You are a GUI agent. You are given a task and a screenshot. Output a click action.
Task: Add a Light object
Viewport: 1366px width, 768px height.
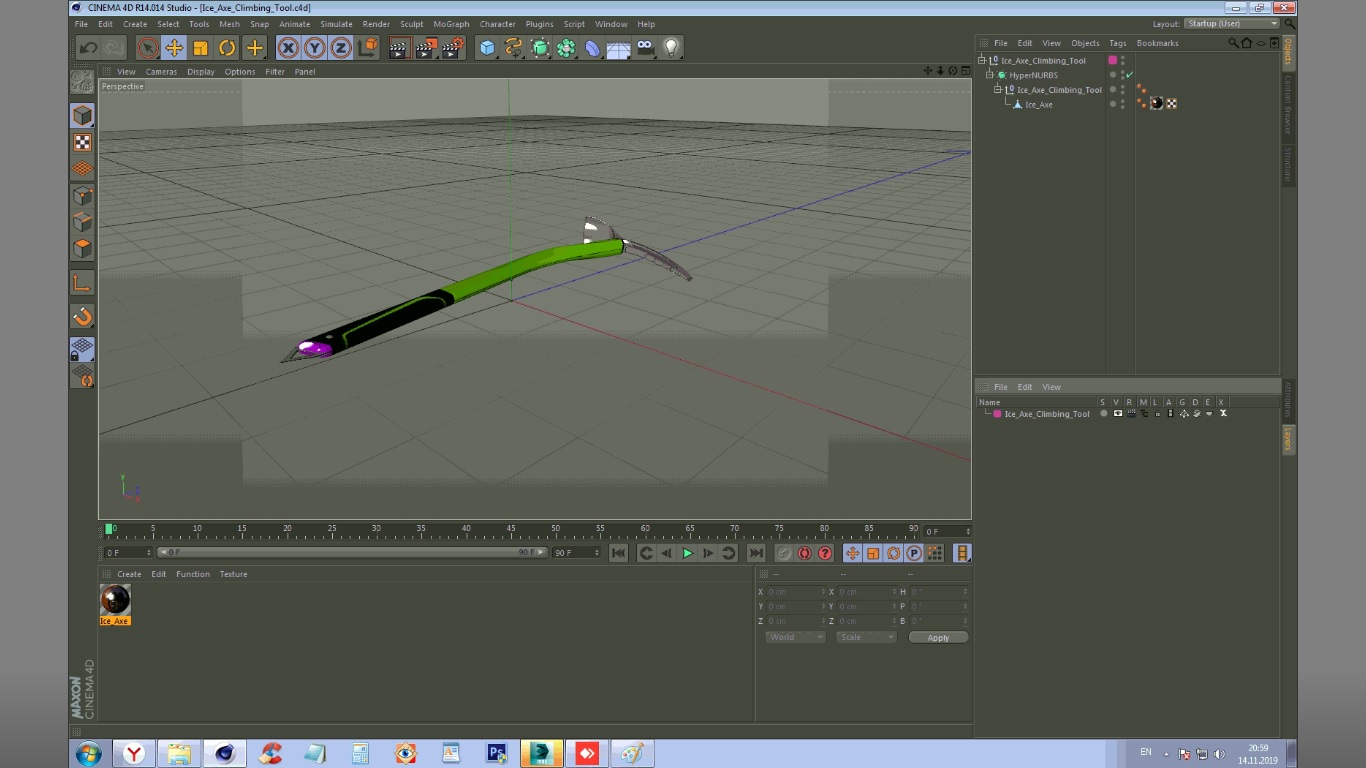672,47
